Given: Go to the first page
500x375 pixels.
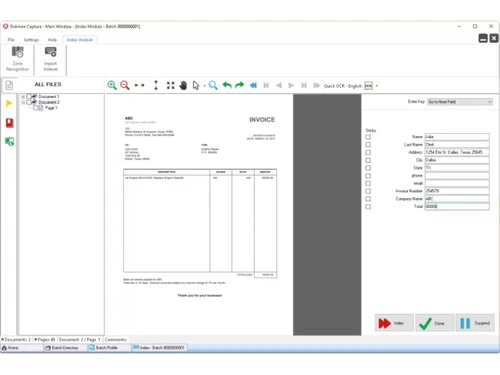Looking at the screenshot, I should pyautogui.click(x=266, y=85).
